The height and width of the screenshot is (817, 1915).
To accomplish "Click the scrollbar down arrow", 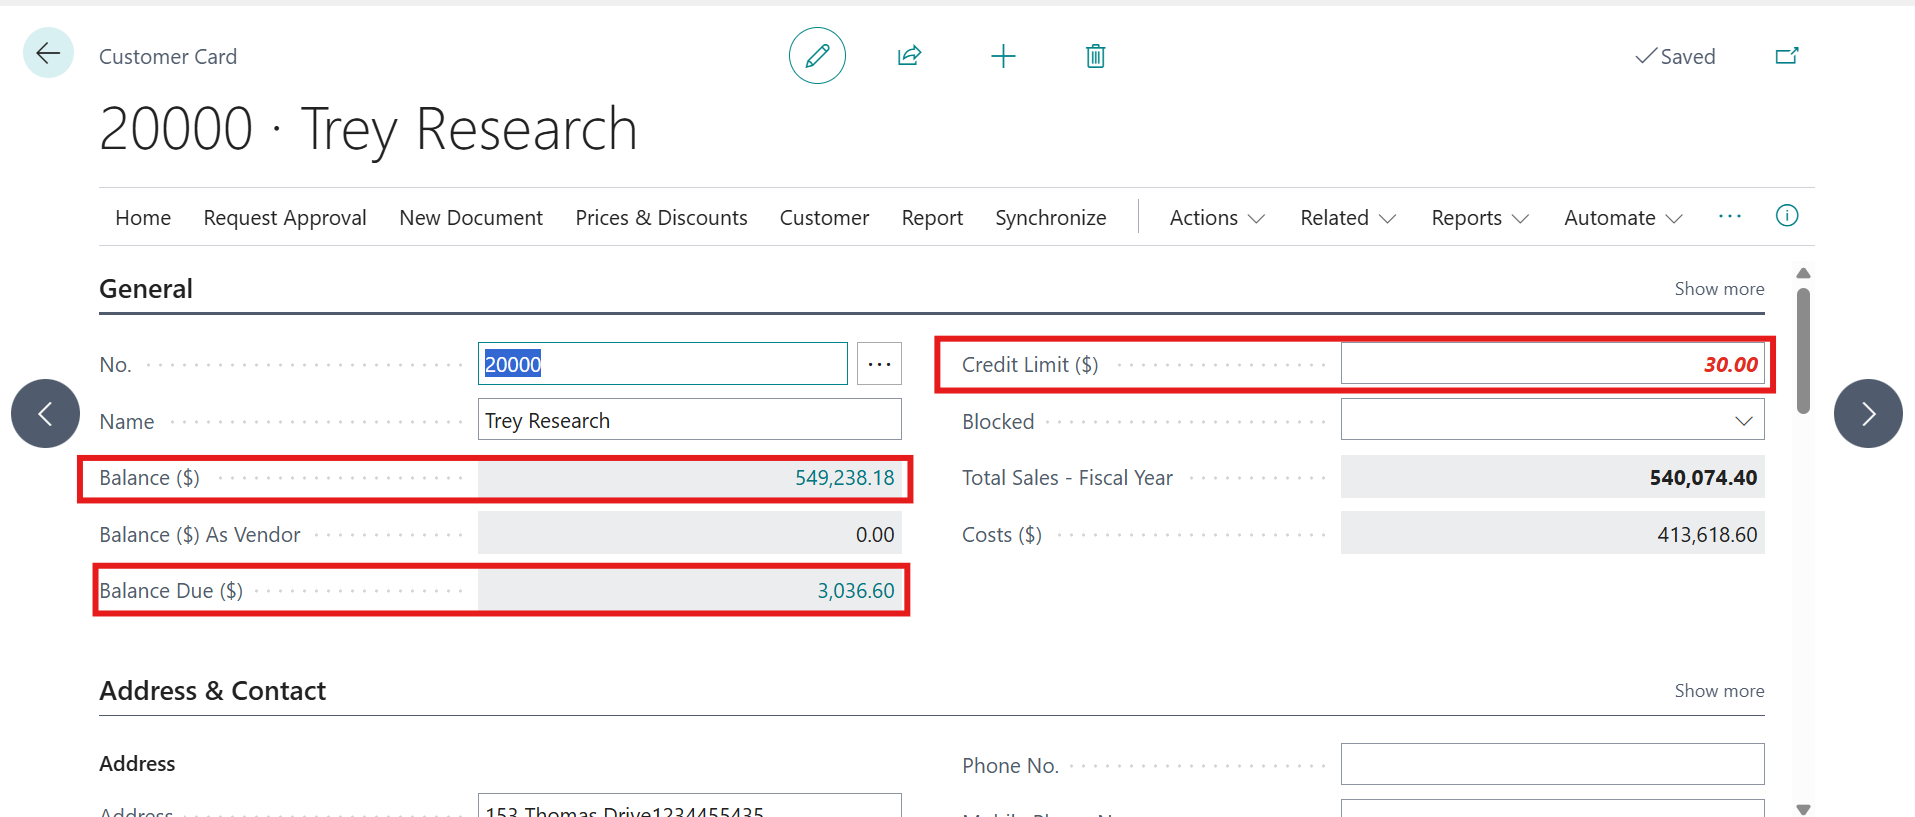I will pos(1804,810).
